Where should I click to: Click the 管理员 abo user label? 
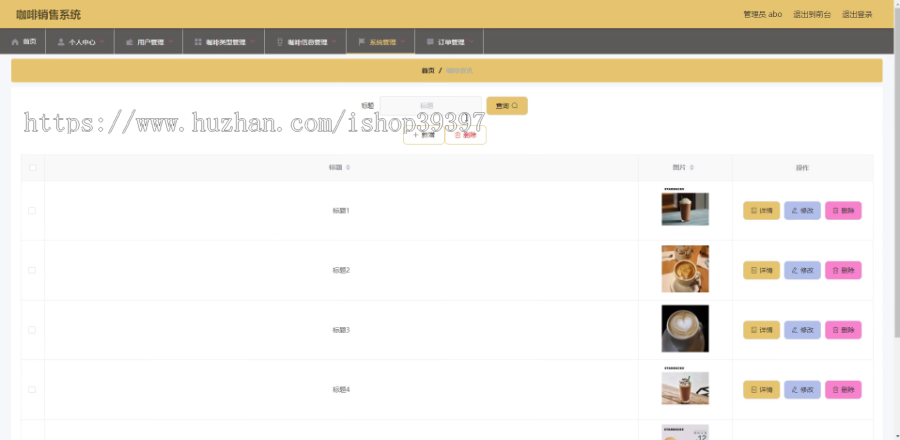tap(762, 14)
